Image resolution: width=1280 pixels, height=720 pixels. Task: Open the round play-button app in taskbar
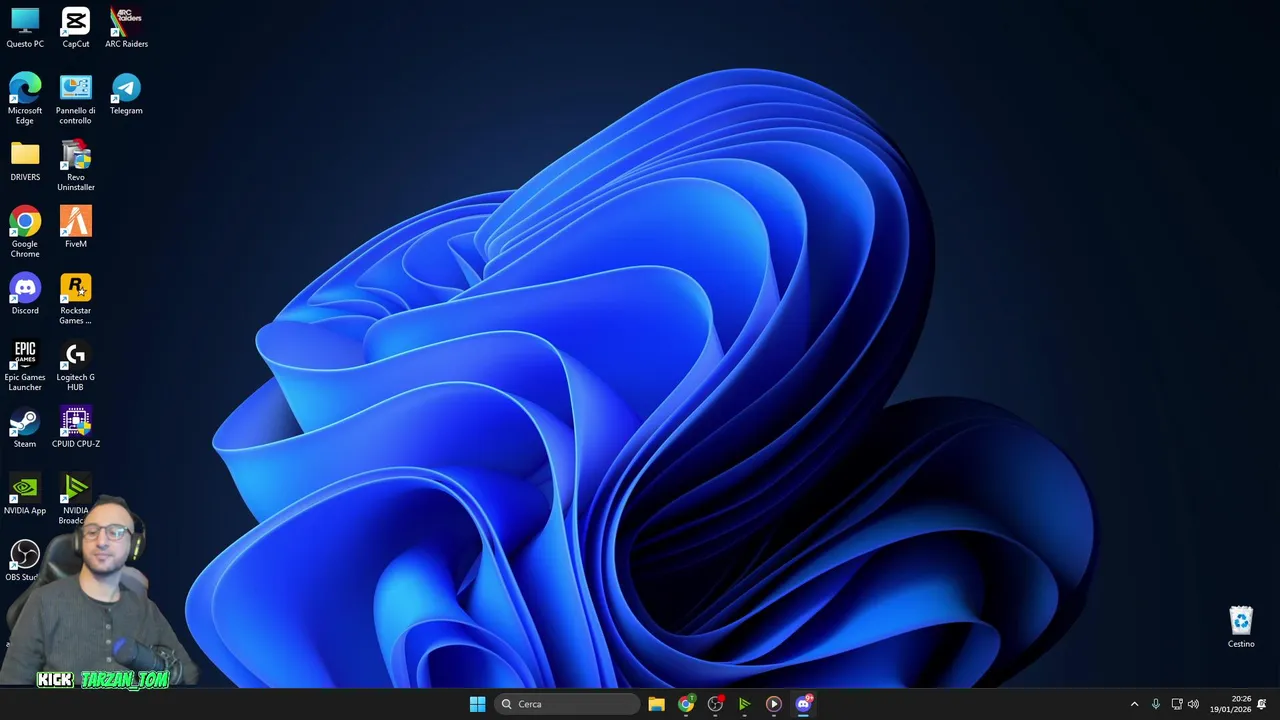773,704
